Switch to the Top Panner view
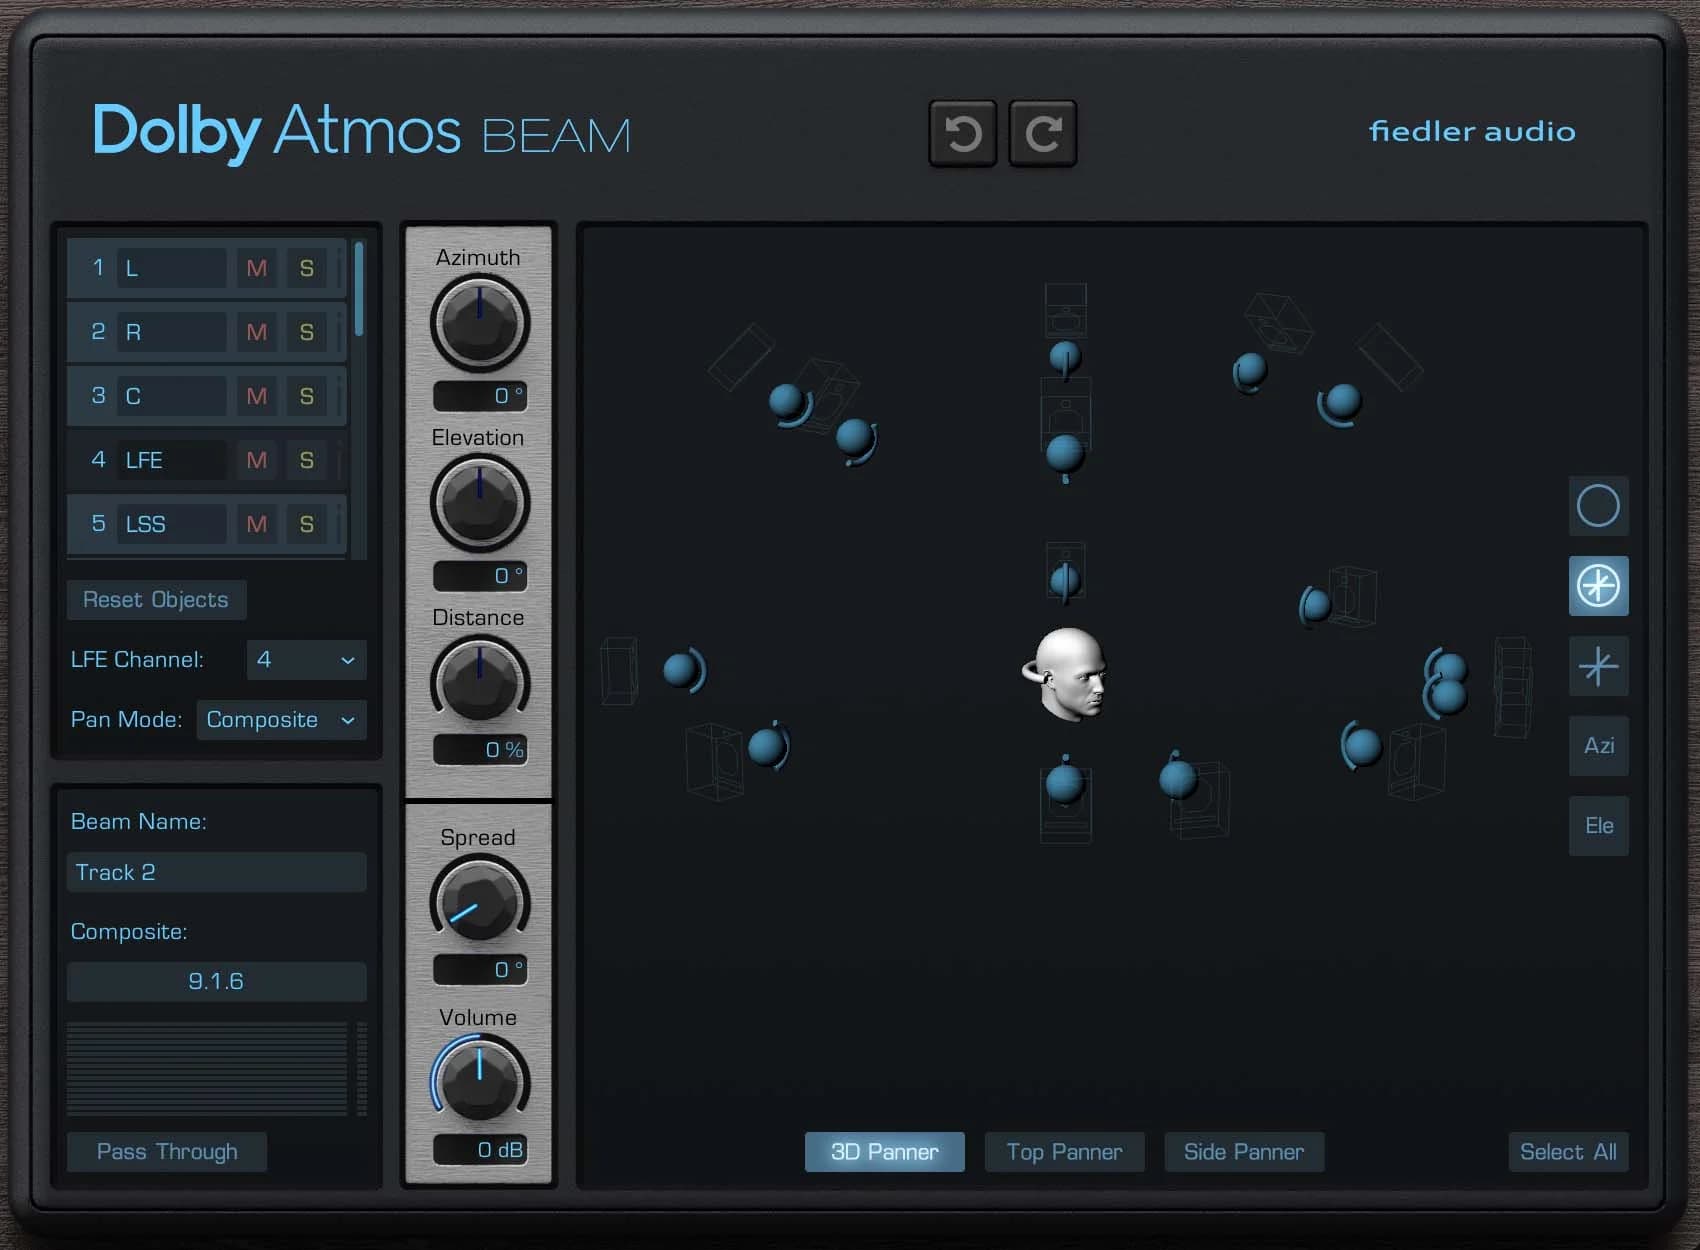1700x1250 pixels. click(x=1064, y=1152)
